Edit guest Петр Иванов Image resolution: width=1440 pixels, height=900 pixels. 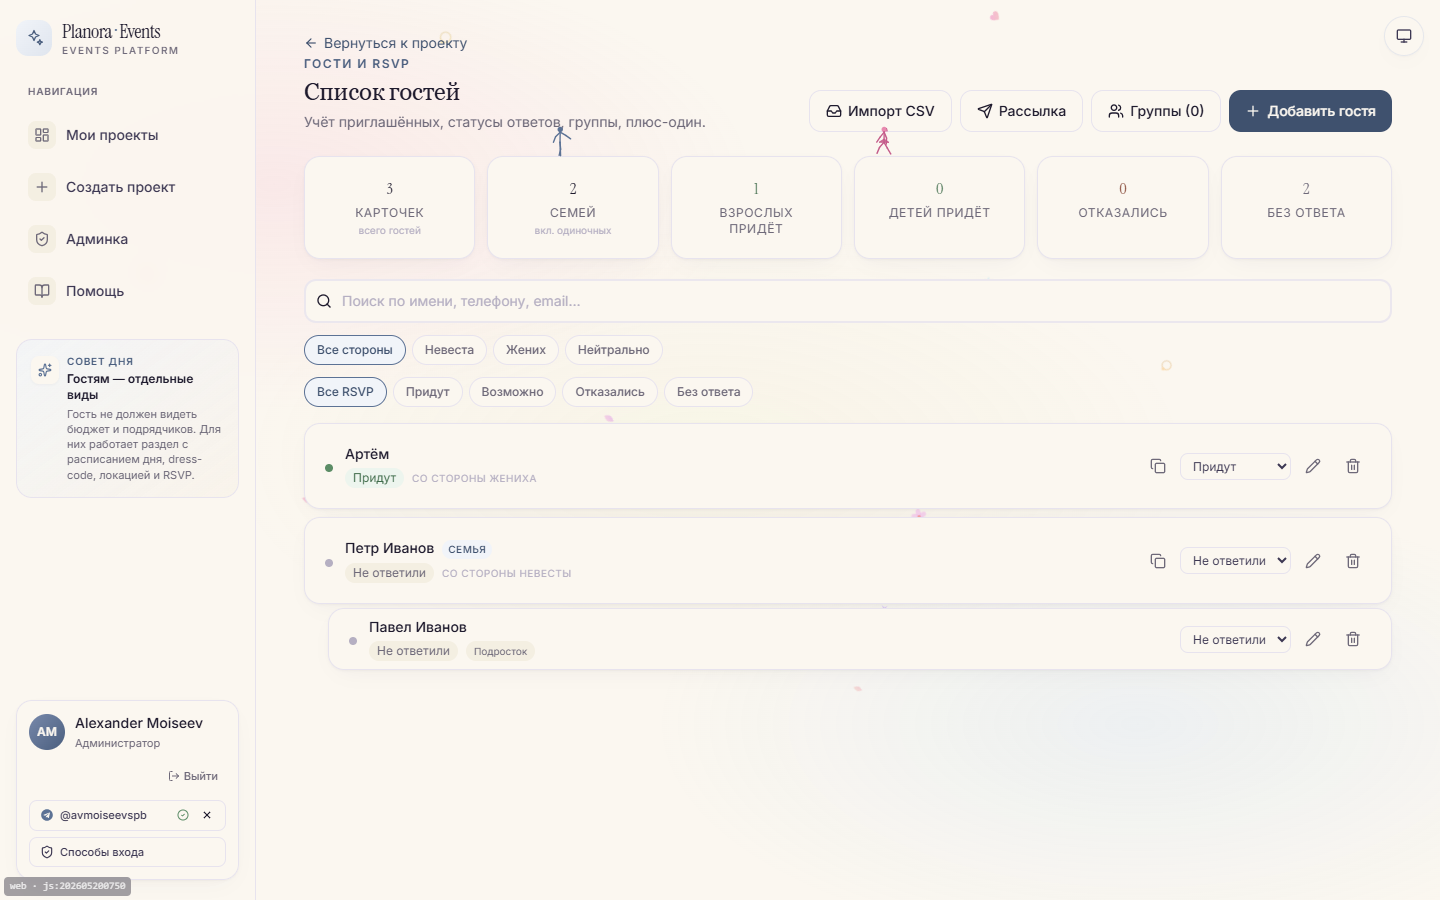1313,561
